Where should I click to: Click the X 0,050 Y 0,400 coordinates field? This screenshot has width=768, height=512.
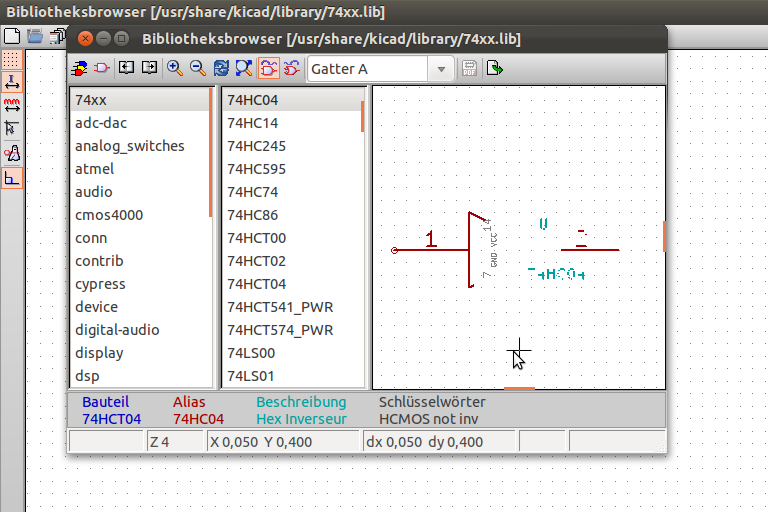283,442
